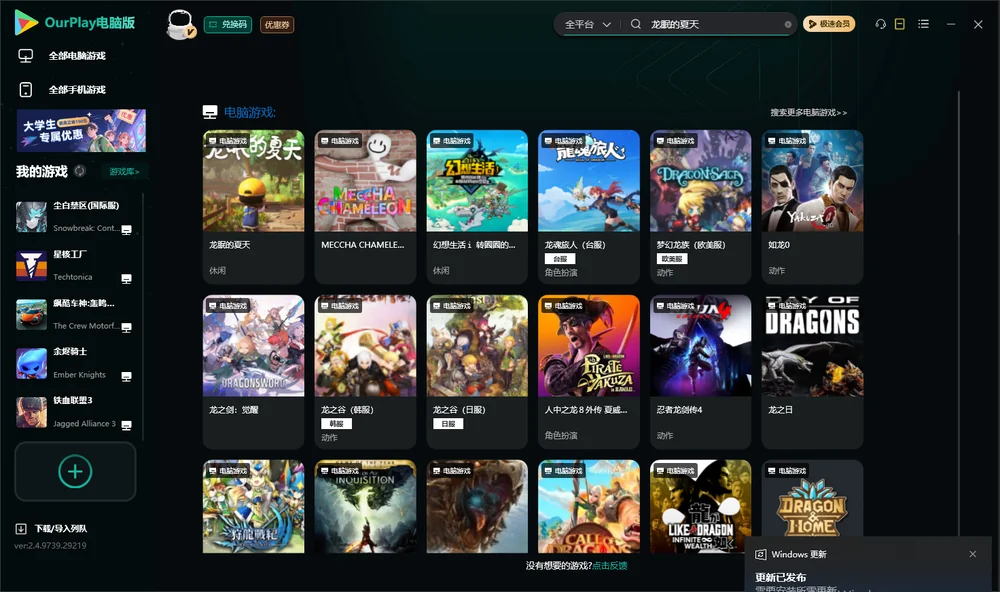The width and height of the screenshot is (1000, 592).
Task: Open the 人中之龙8外传 Pirate Yakuza card
Action: point(589,372)
